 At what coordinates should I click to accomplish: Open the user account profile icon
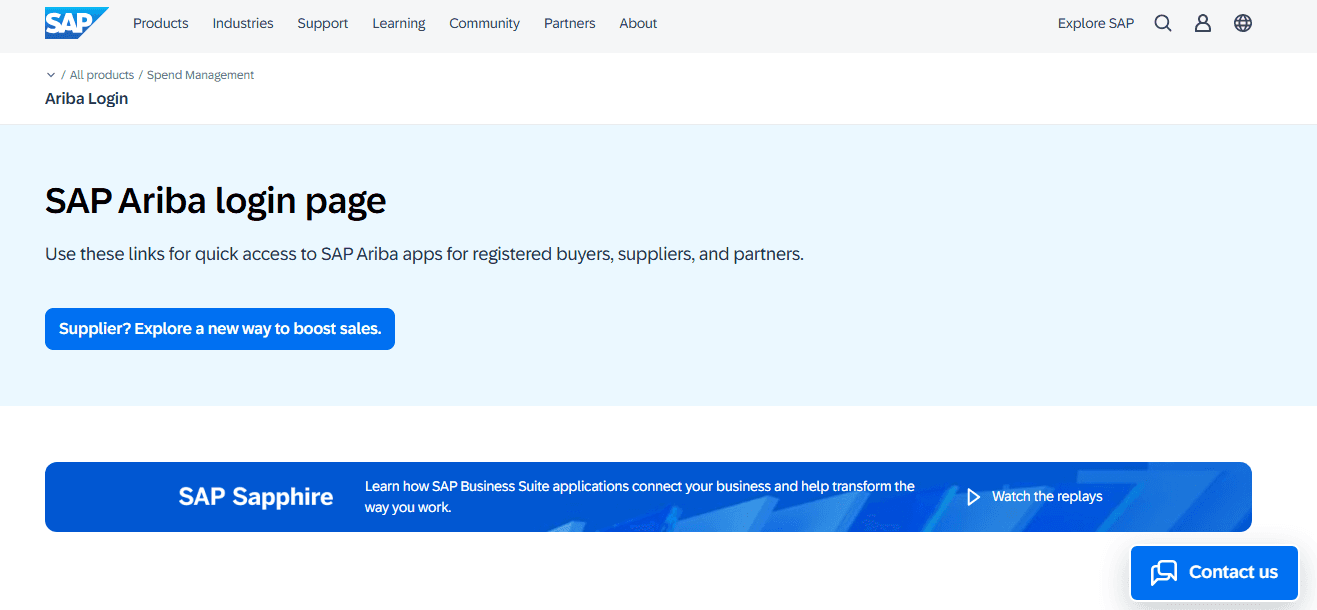point(1203,23)
